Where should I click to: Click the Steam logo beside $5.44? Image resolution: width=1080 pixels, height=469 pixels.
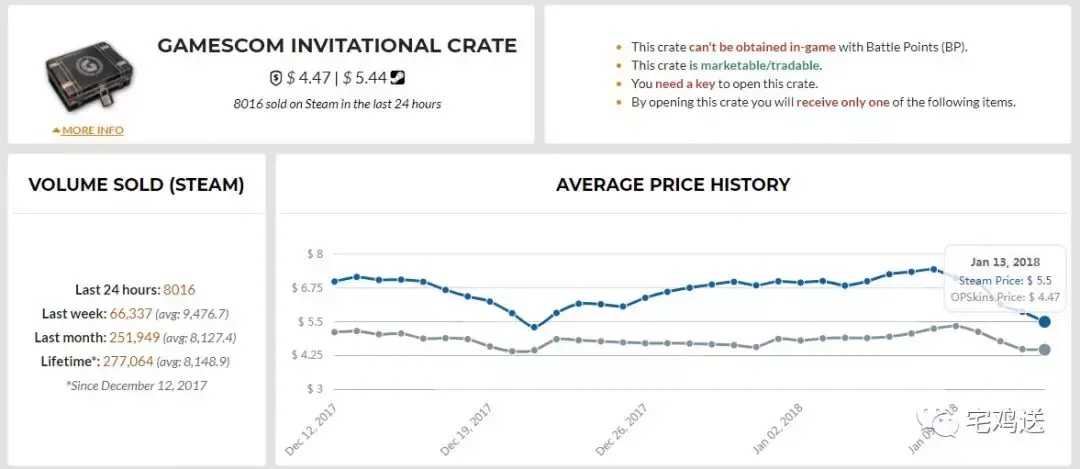(398, 77)
